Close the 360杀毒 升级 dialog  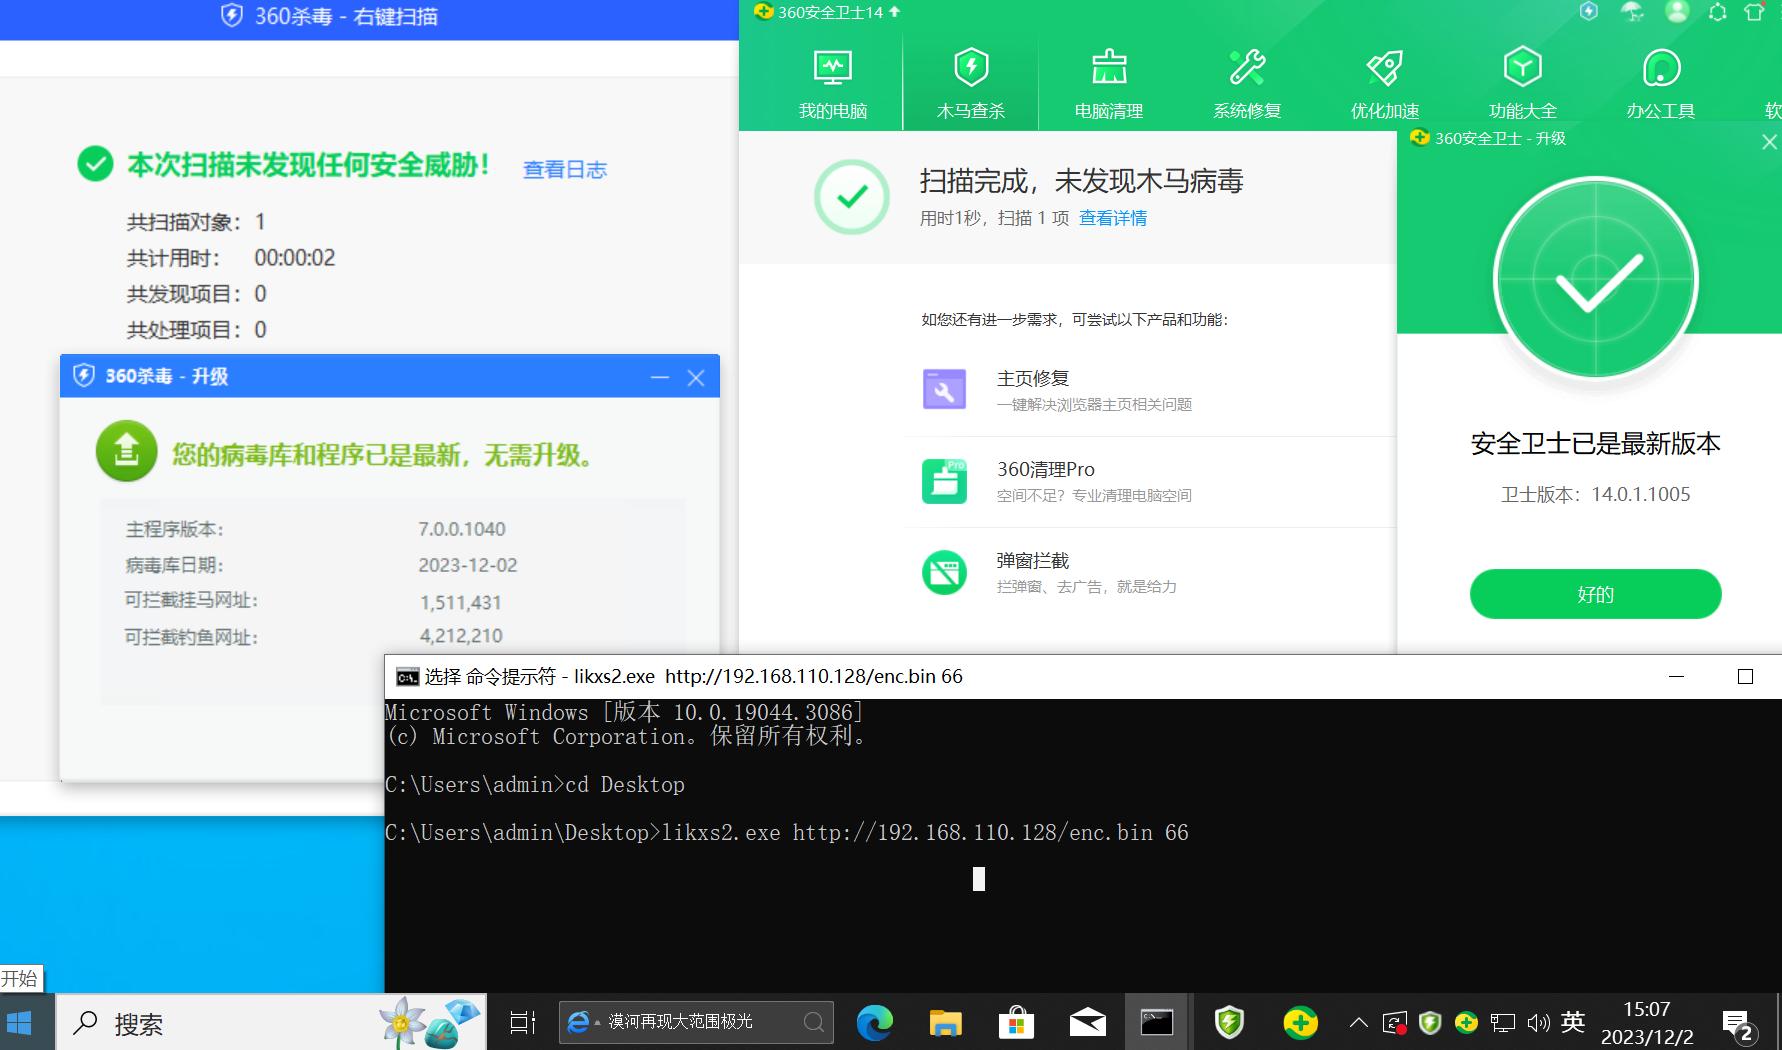696,377
